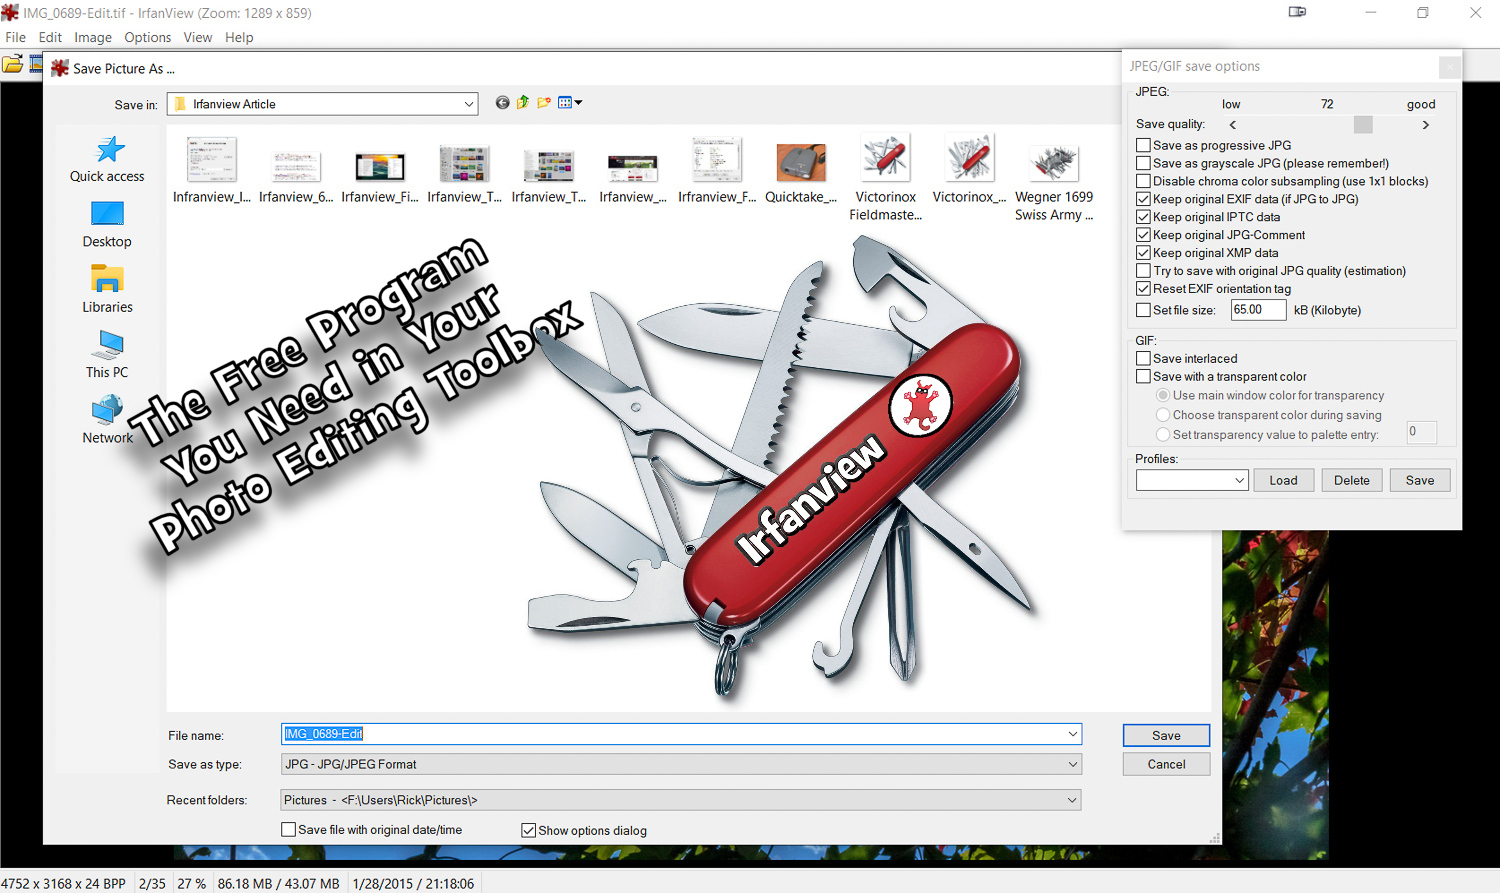
Task: Click the icon beside minimize in the title bar
Action: pyautogui.click(x=1297, y=12)
